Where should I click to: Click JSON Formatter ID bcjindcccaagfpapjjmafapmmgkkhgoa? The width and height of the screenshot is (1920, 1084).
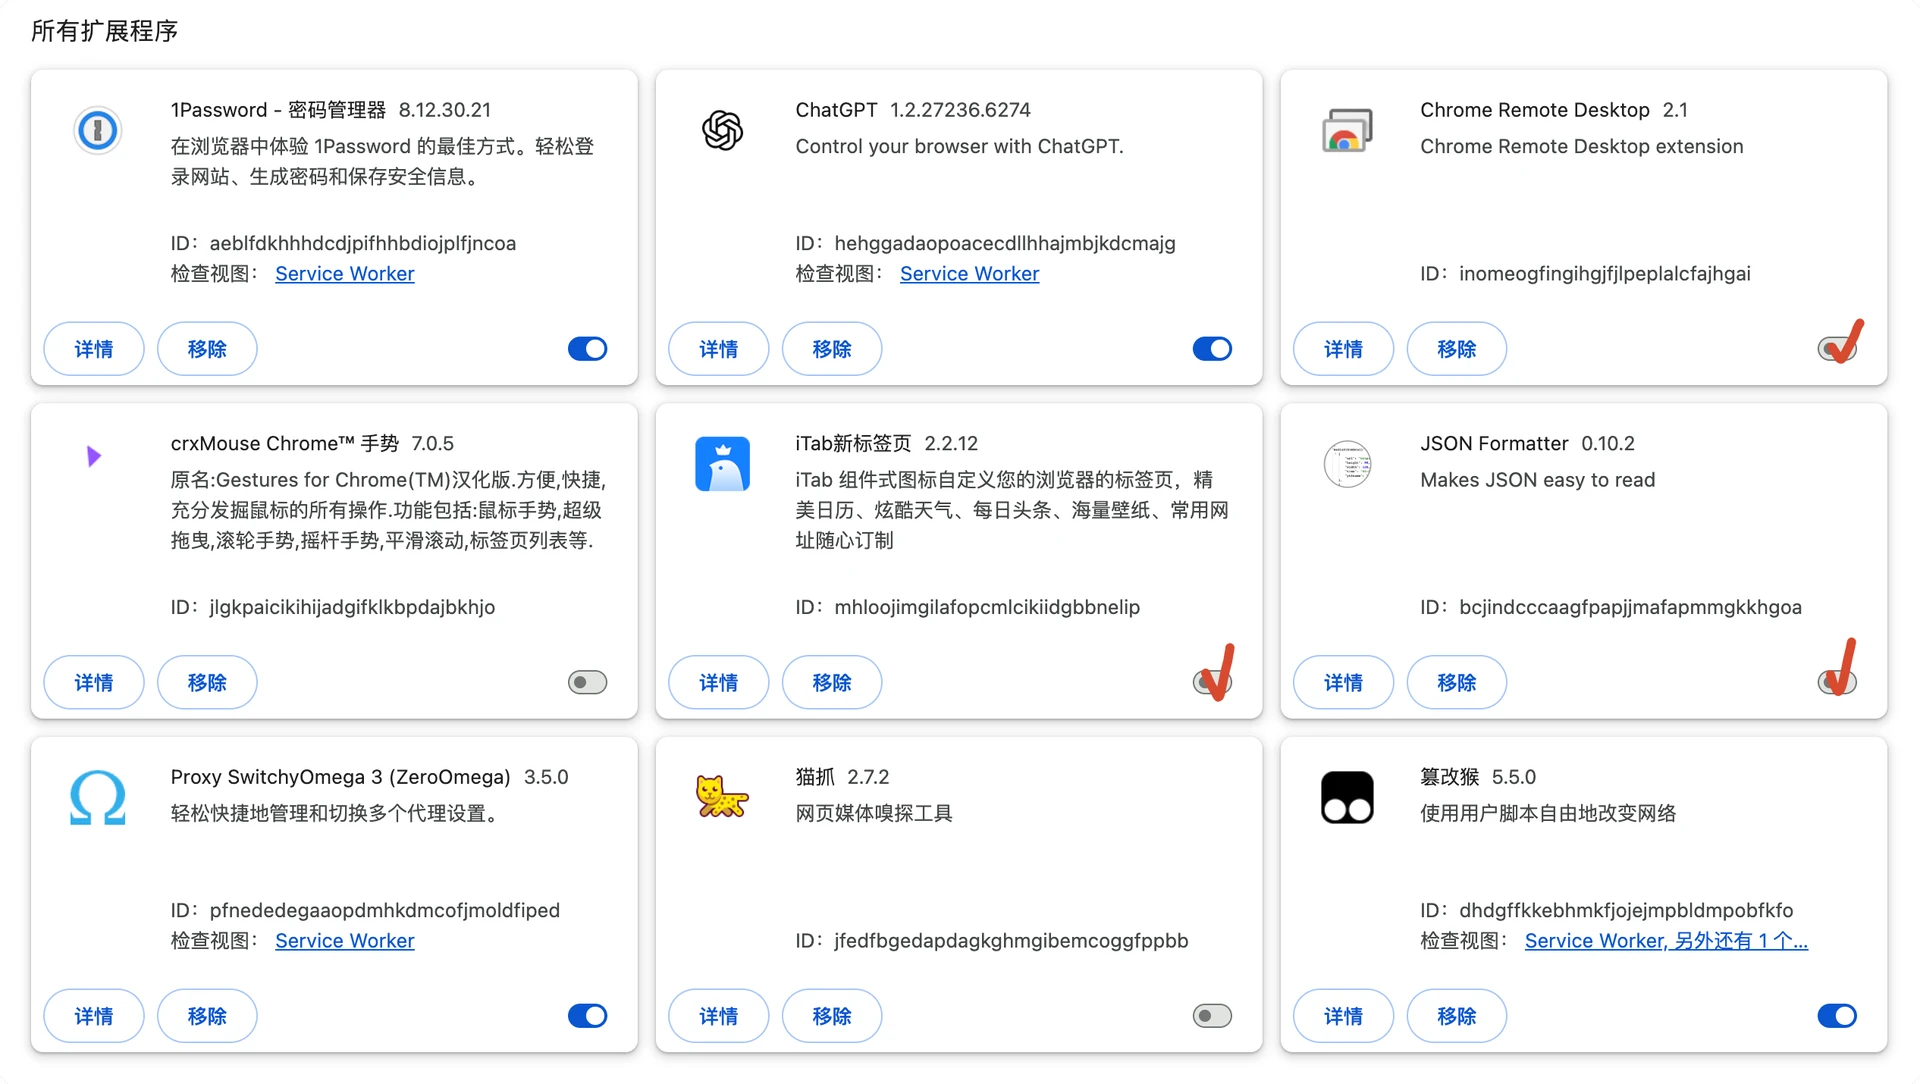(x=1630, y=607)
